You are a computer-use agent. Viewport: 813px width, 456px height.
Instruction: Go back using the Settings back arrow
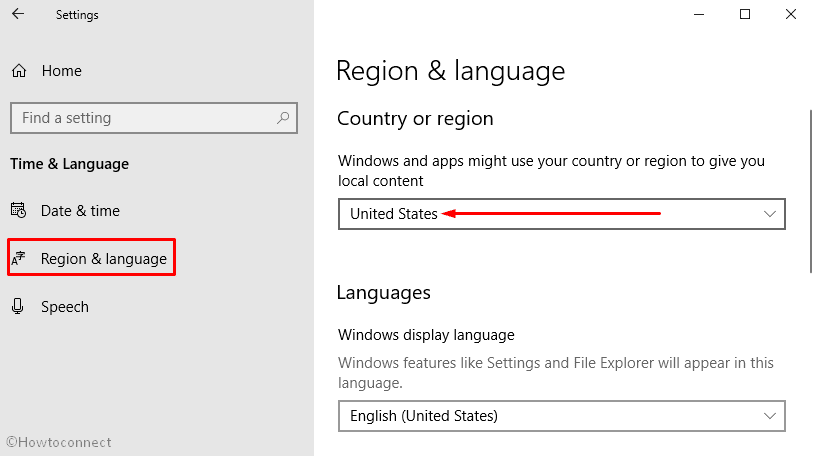[18, 14]
